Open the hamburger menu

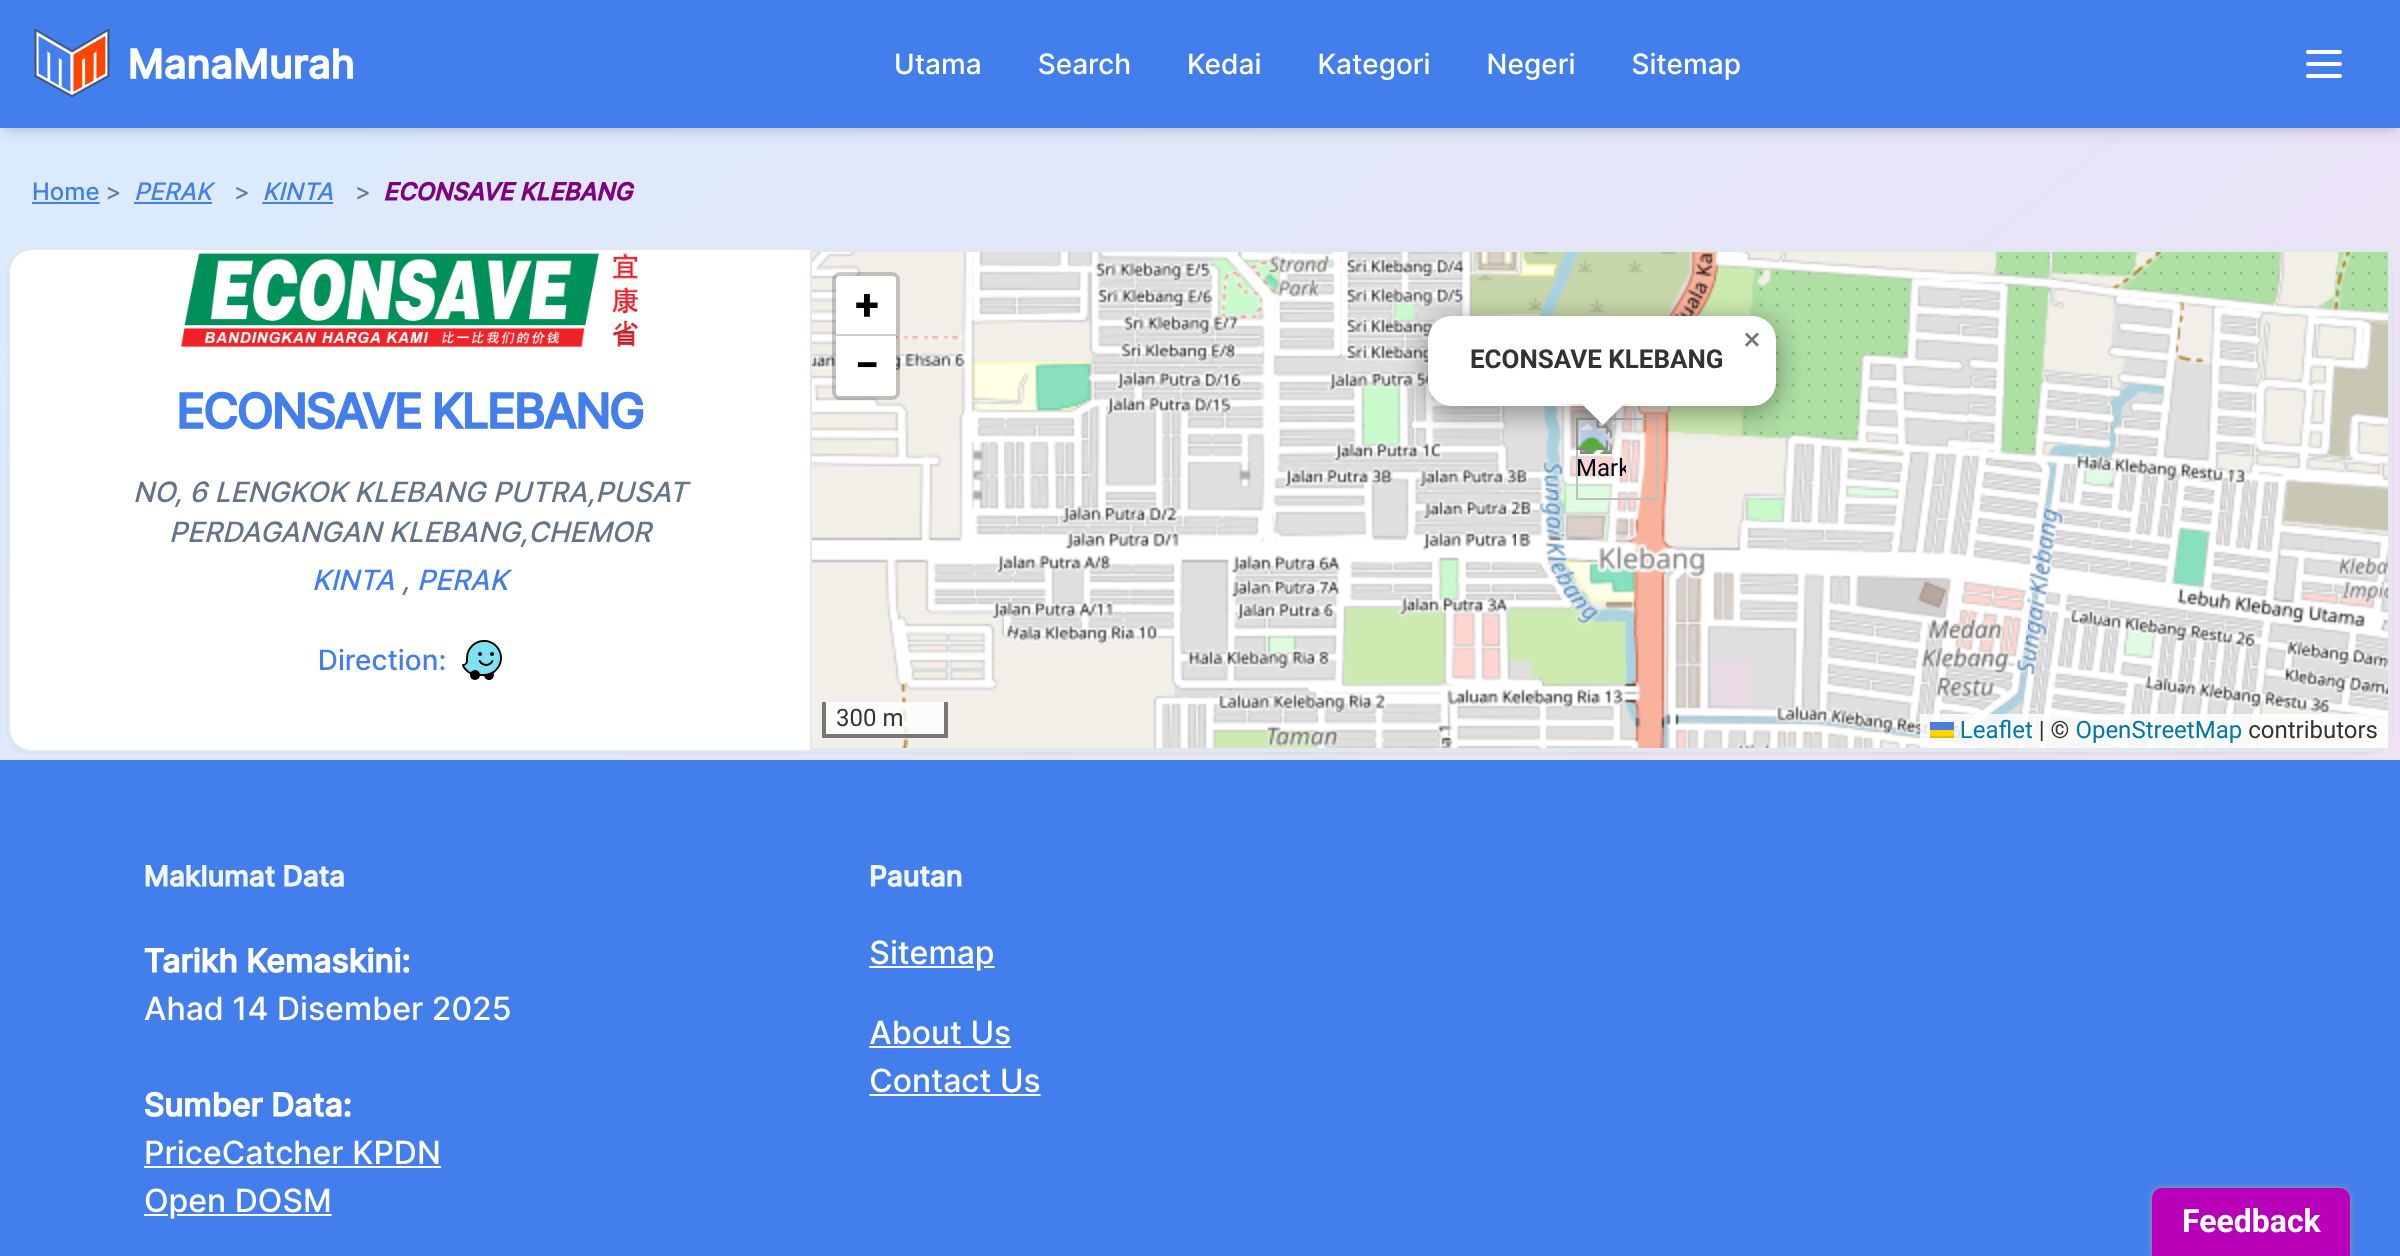coord(2323,64)
